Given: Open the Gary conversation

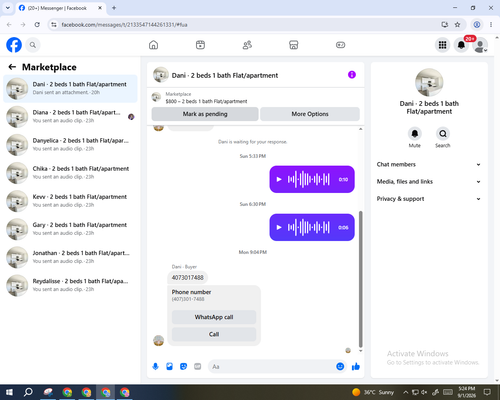Looking at the screenshot, I should point(70,229).
